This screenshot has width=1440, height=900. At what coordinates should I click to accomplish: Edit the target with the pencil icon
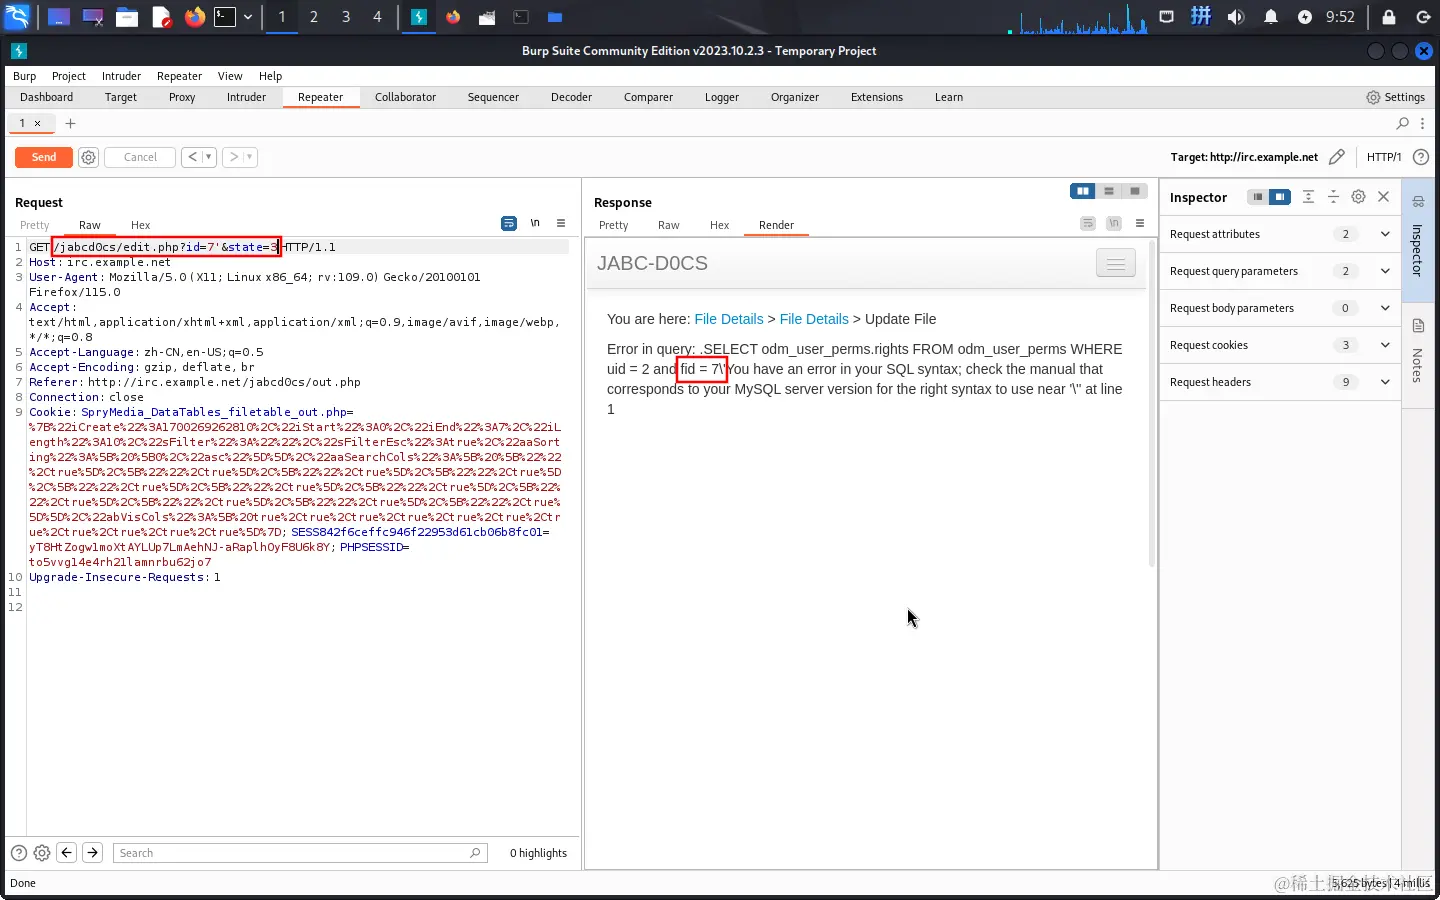pos(1337,157)
